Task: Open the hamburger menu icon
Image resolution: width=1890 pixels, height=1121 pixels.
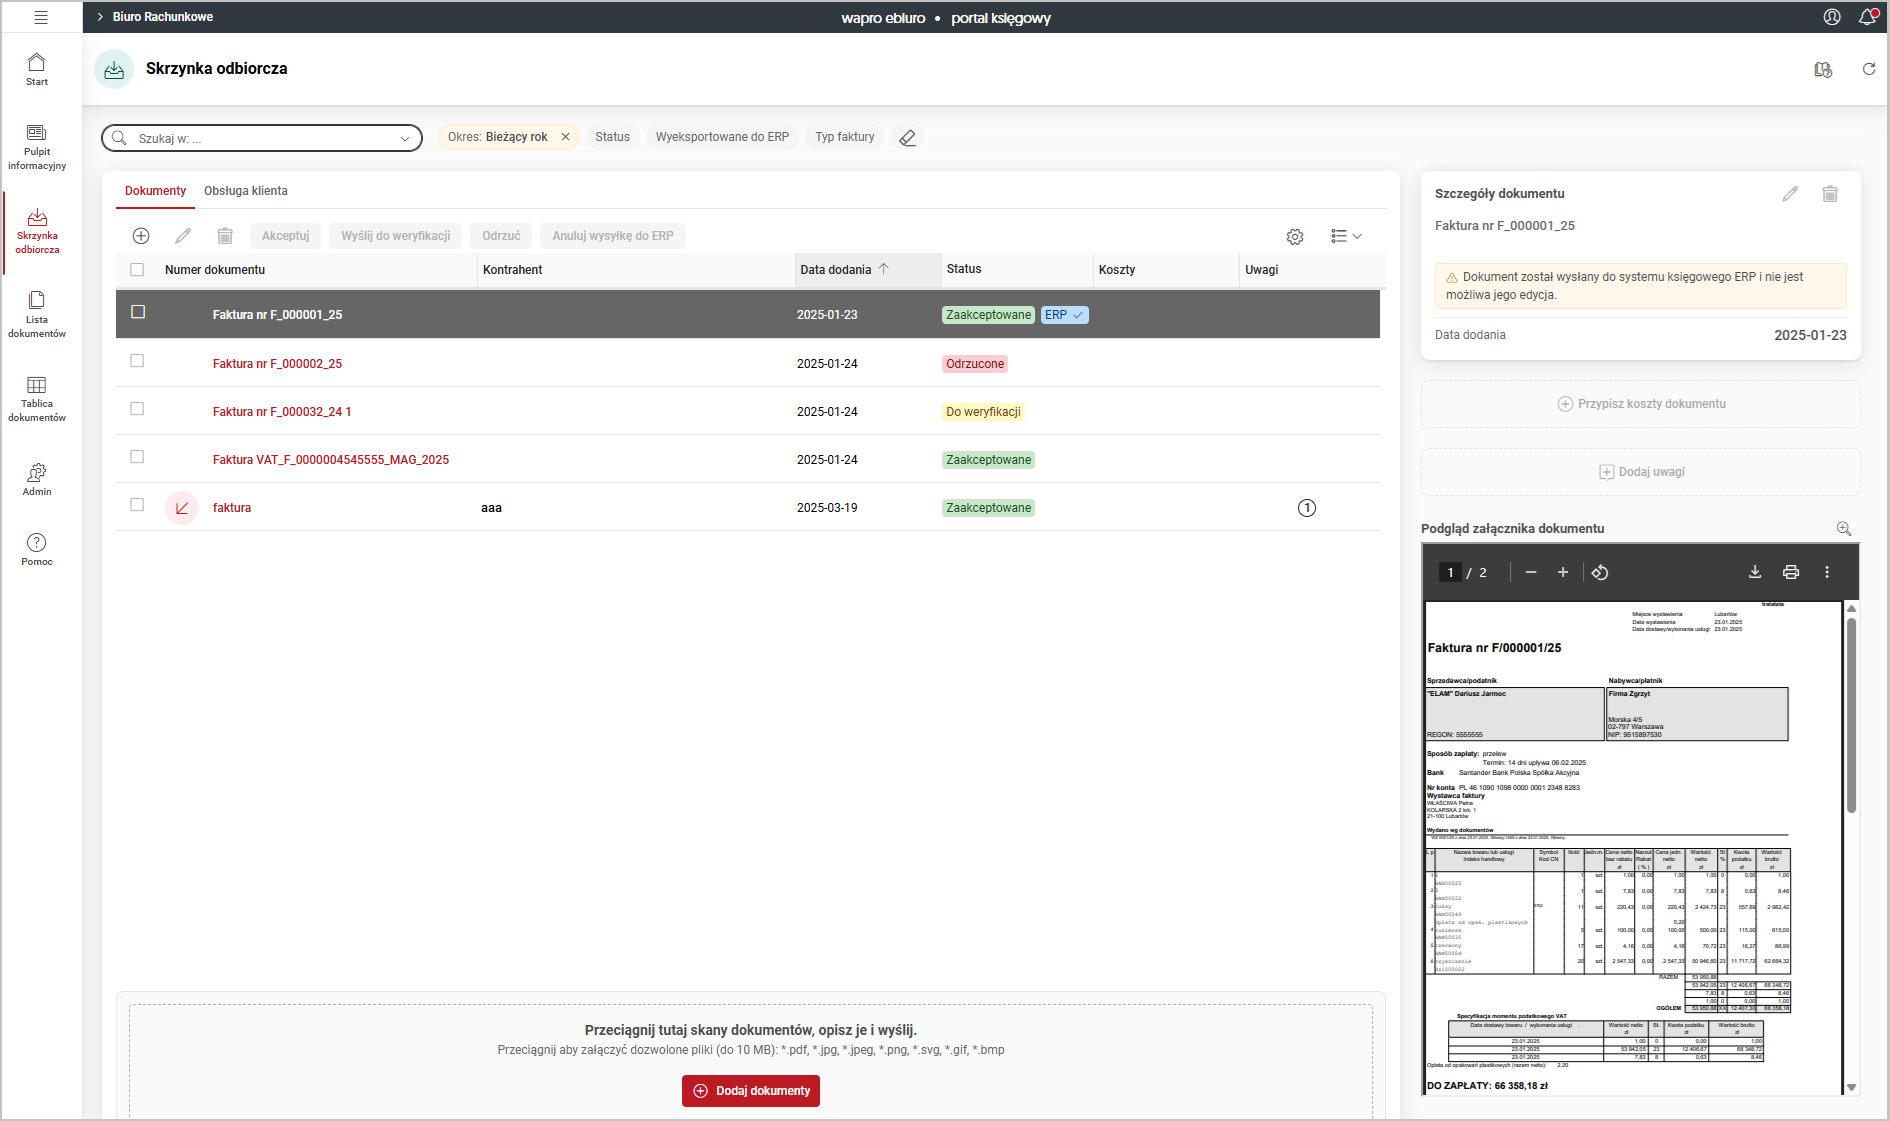Action: pos(41,17)
